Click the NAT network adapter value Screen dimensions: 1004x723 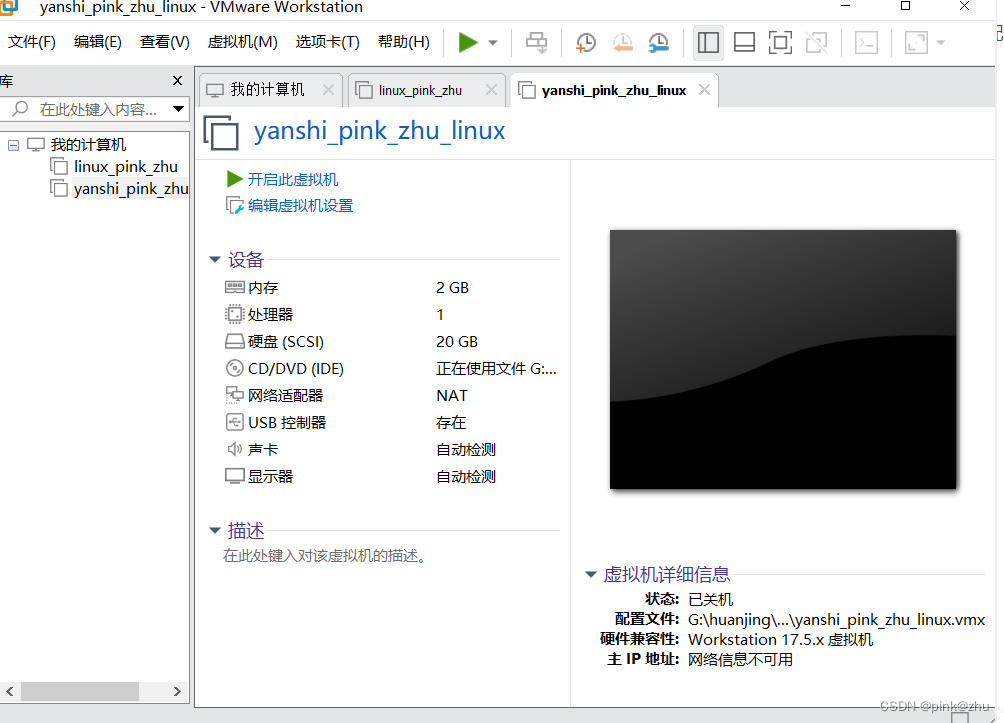pyautogui.click(x=451, y=396)
